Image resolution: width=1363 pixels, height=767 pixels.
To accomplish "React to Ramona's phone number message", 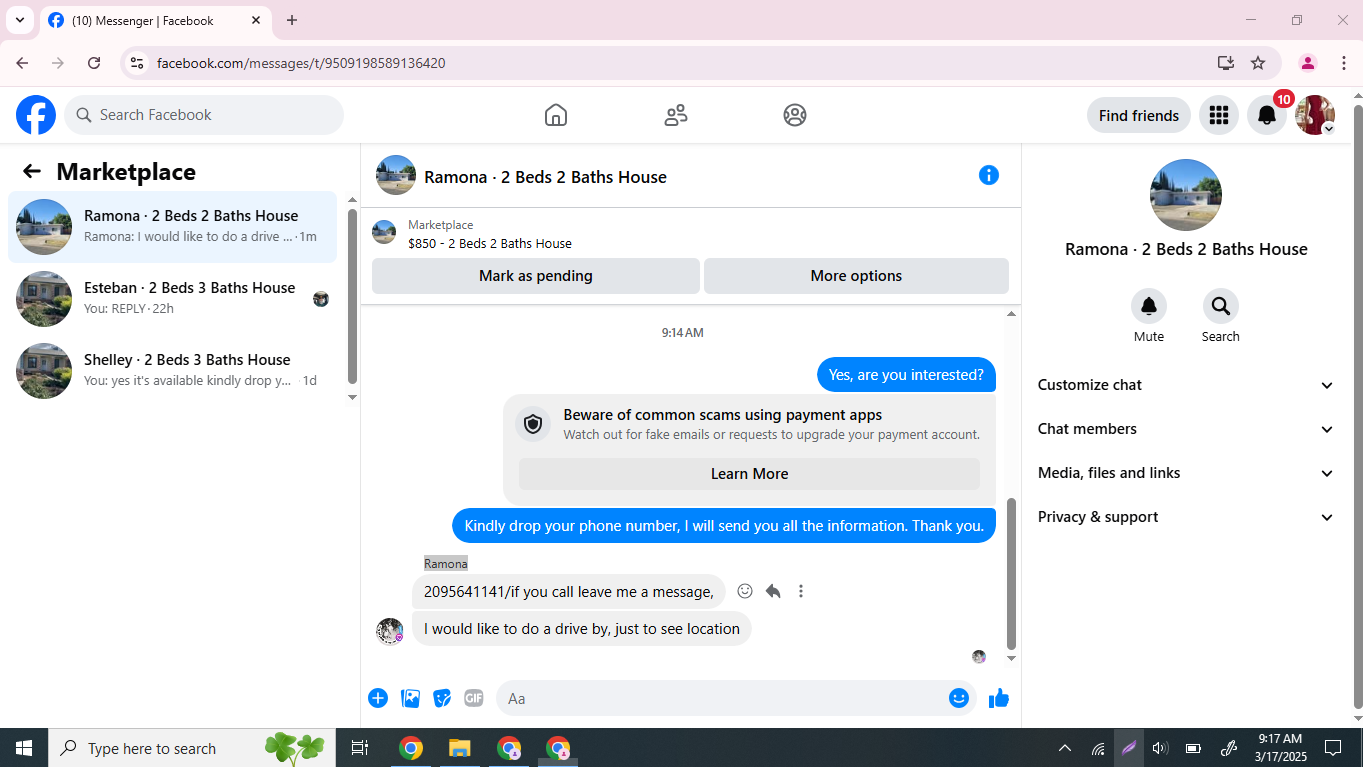I will click(x=745, y=591).
